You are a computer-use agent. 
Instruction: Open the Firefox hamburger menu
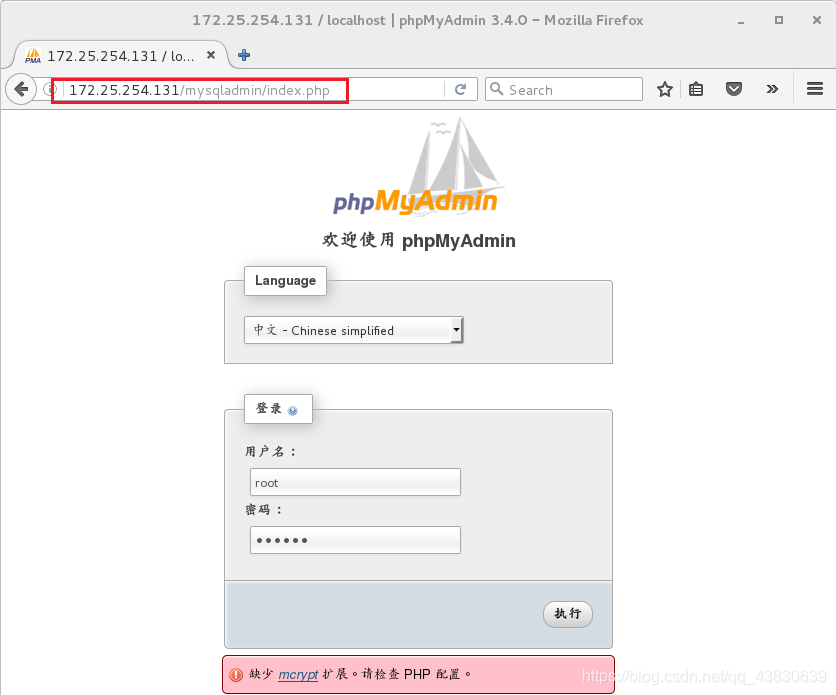click(815, 88)
